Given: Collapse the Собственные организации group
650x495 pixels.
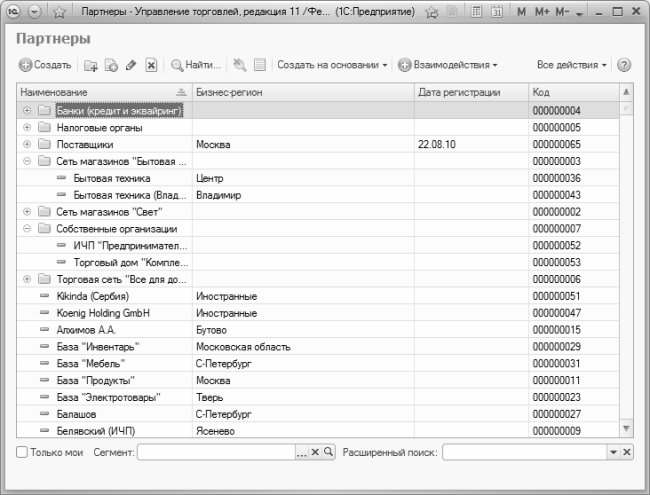Looking at the screenshot, I should click(x=27, y=228).
